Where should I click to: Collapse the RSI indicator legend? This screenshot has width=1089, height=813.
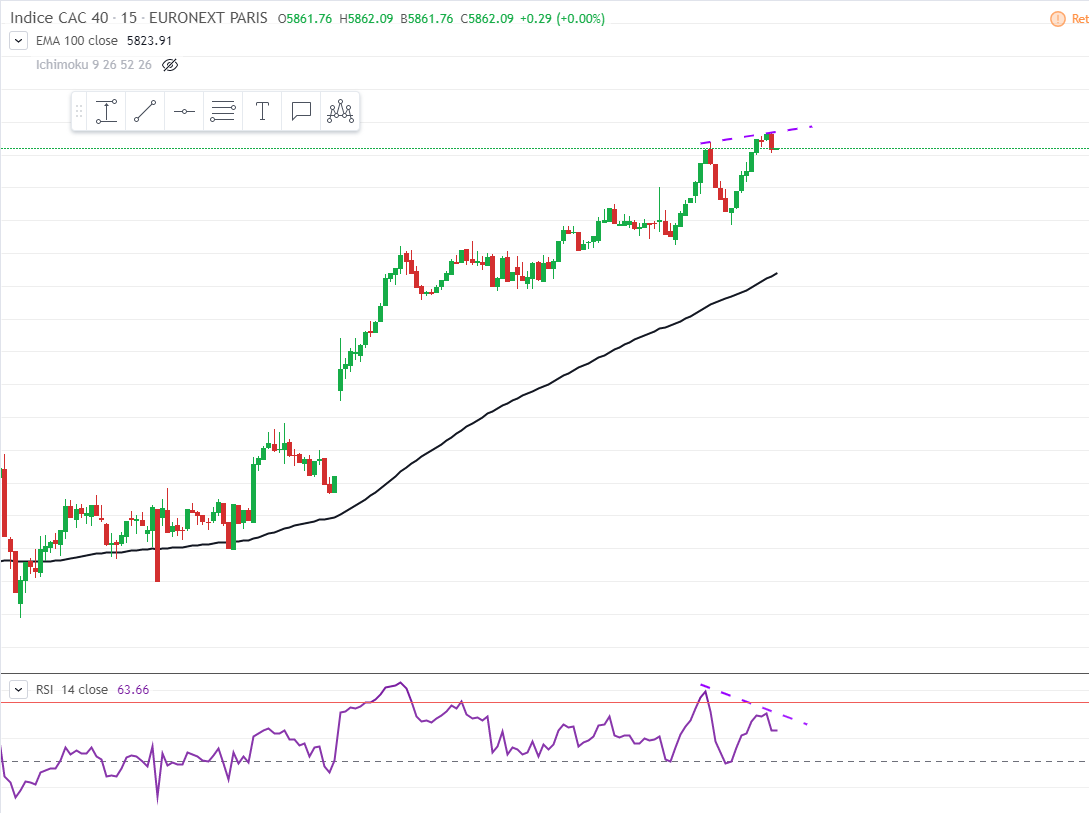[x=19, y=689]
